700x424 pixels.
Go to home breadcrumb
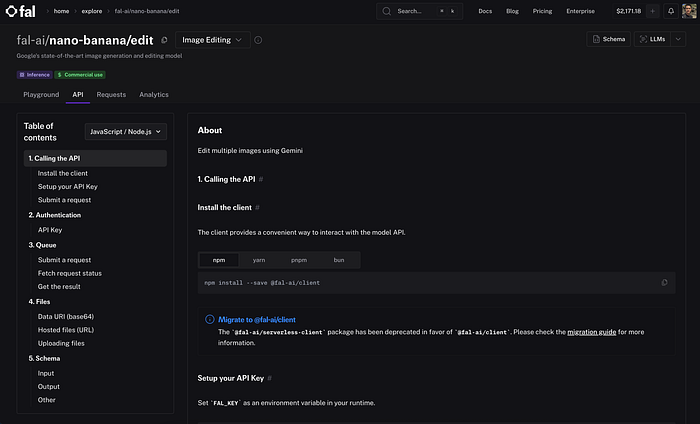point(62,11)
